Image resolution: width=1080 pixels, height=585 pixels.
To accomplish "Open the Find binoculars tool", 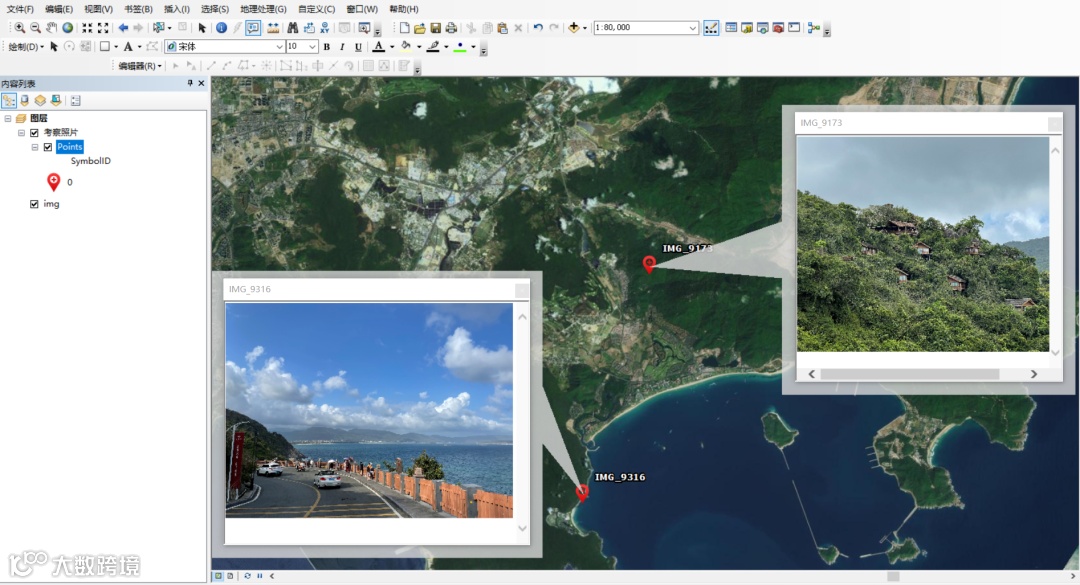I will [x=293, y=28].
